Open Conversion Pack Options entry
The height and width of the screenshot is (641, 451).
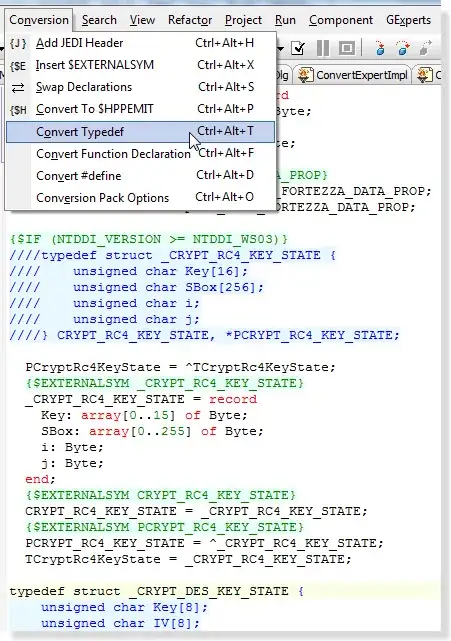(141, 198)
